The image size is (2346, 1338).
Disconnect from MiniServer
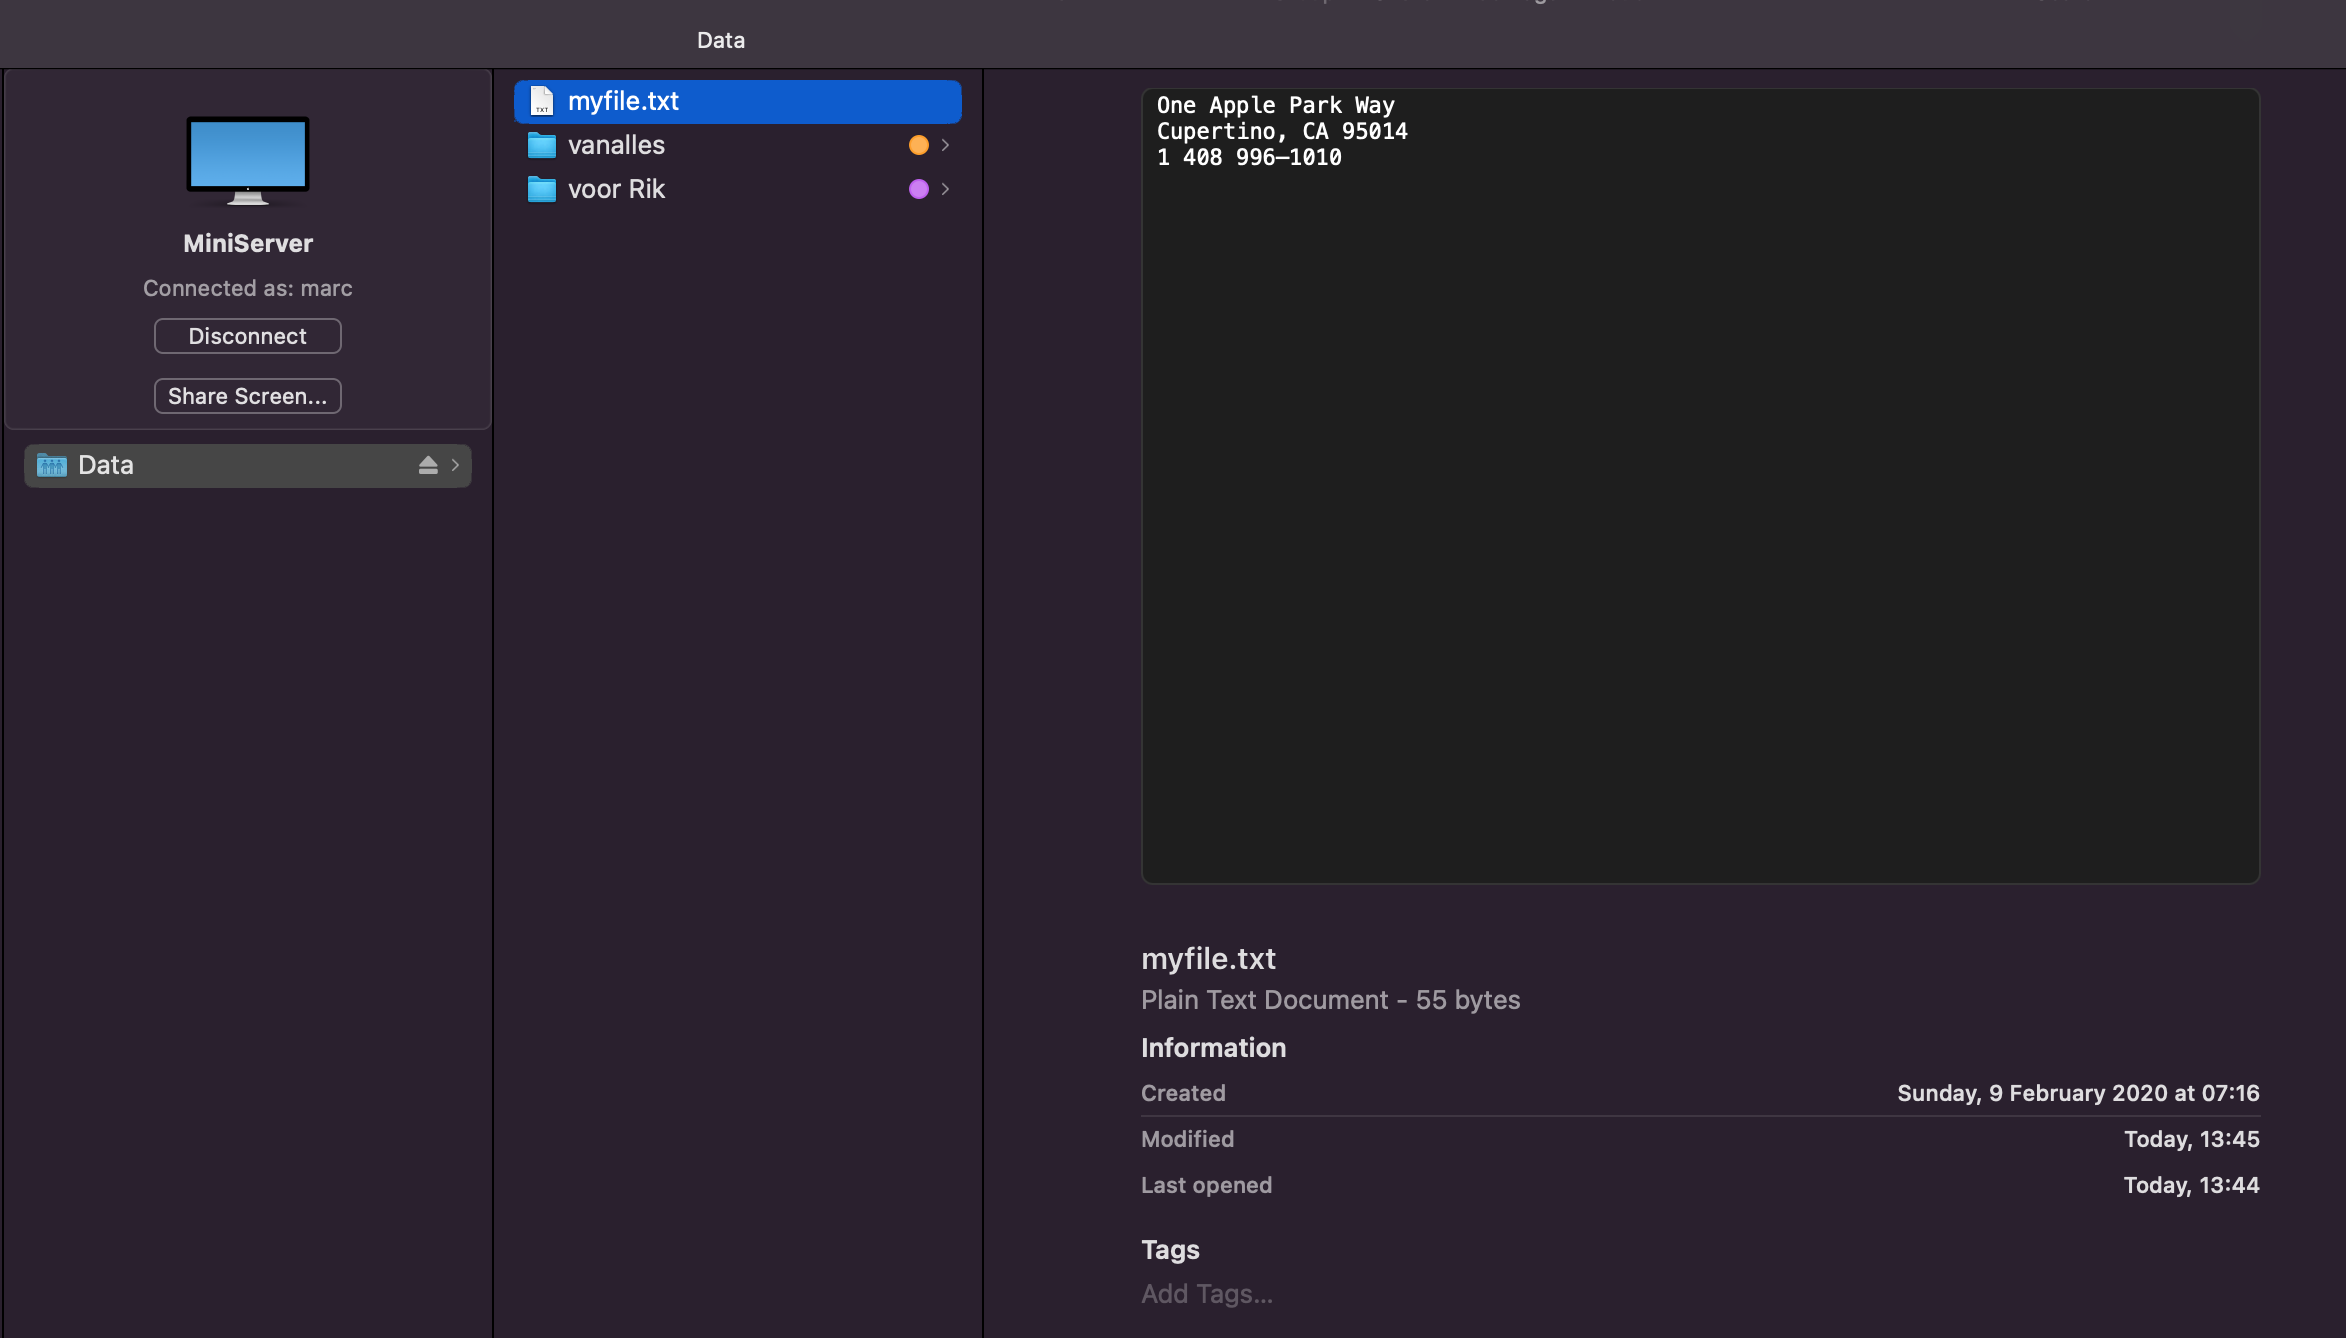click(247, 336)
